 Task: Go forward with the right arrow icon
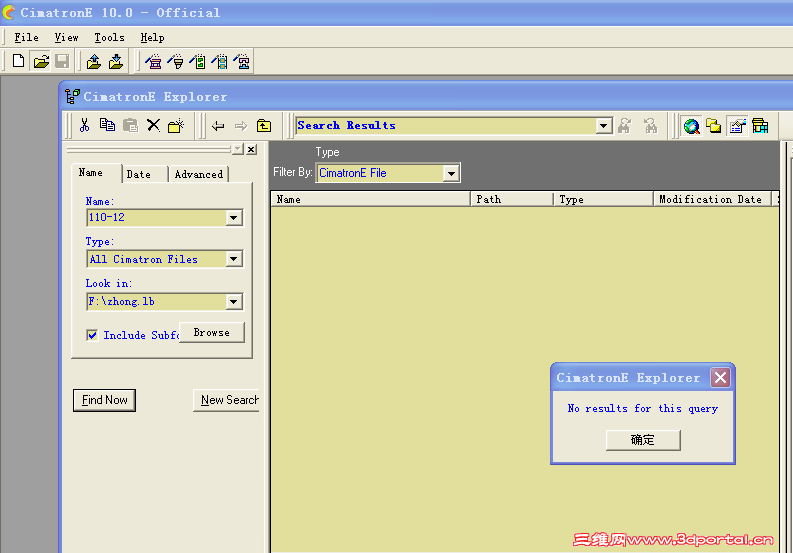click(x=241, y=125)
